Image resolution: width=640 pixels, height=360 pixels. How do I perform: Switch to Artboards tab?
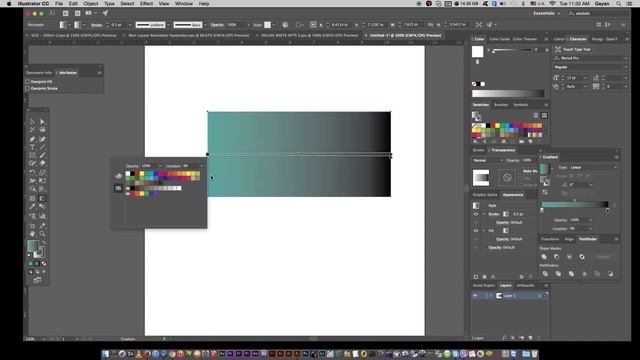coord(525,286)
